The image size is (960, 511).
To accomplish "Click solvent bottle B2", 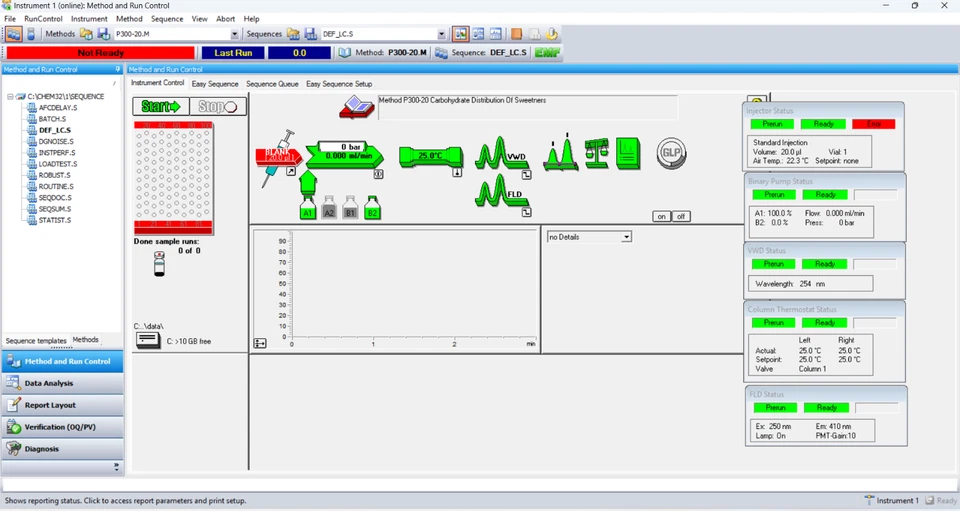I will tap(372, 207).
